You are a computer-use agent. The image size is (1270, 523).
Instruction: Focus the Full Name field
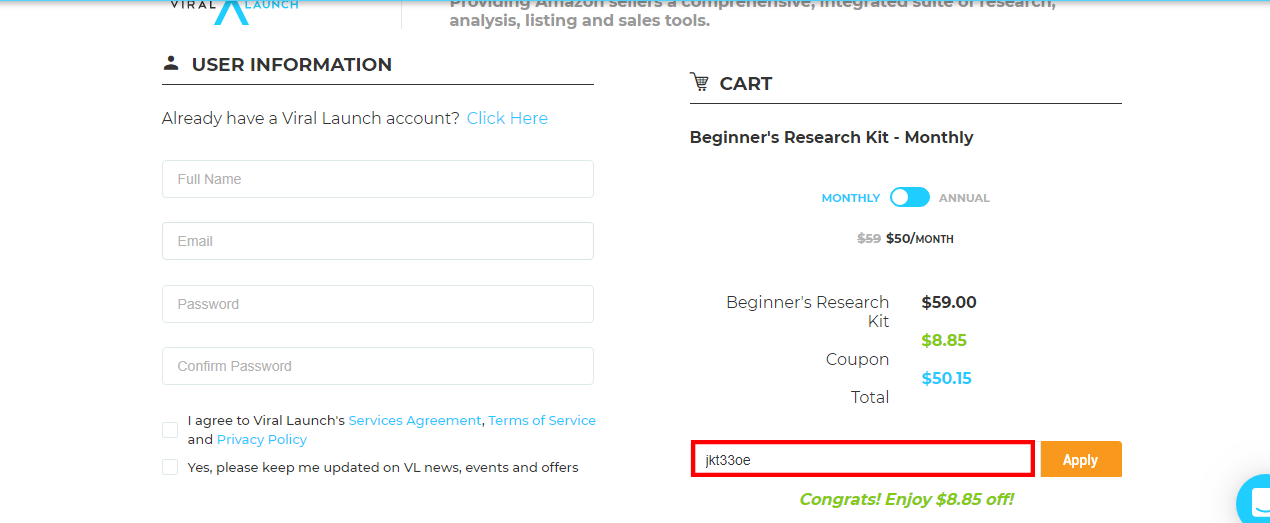point(377,179)
